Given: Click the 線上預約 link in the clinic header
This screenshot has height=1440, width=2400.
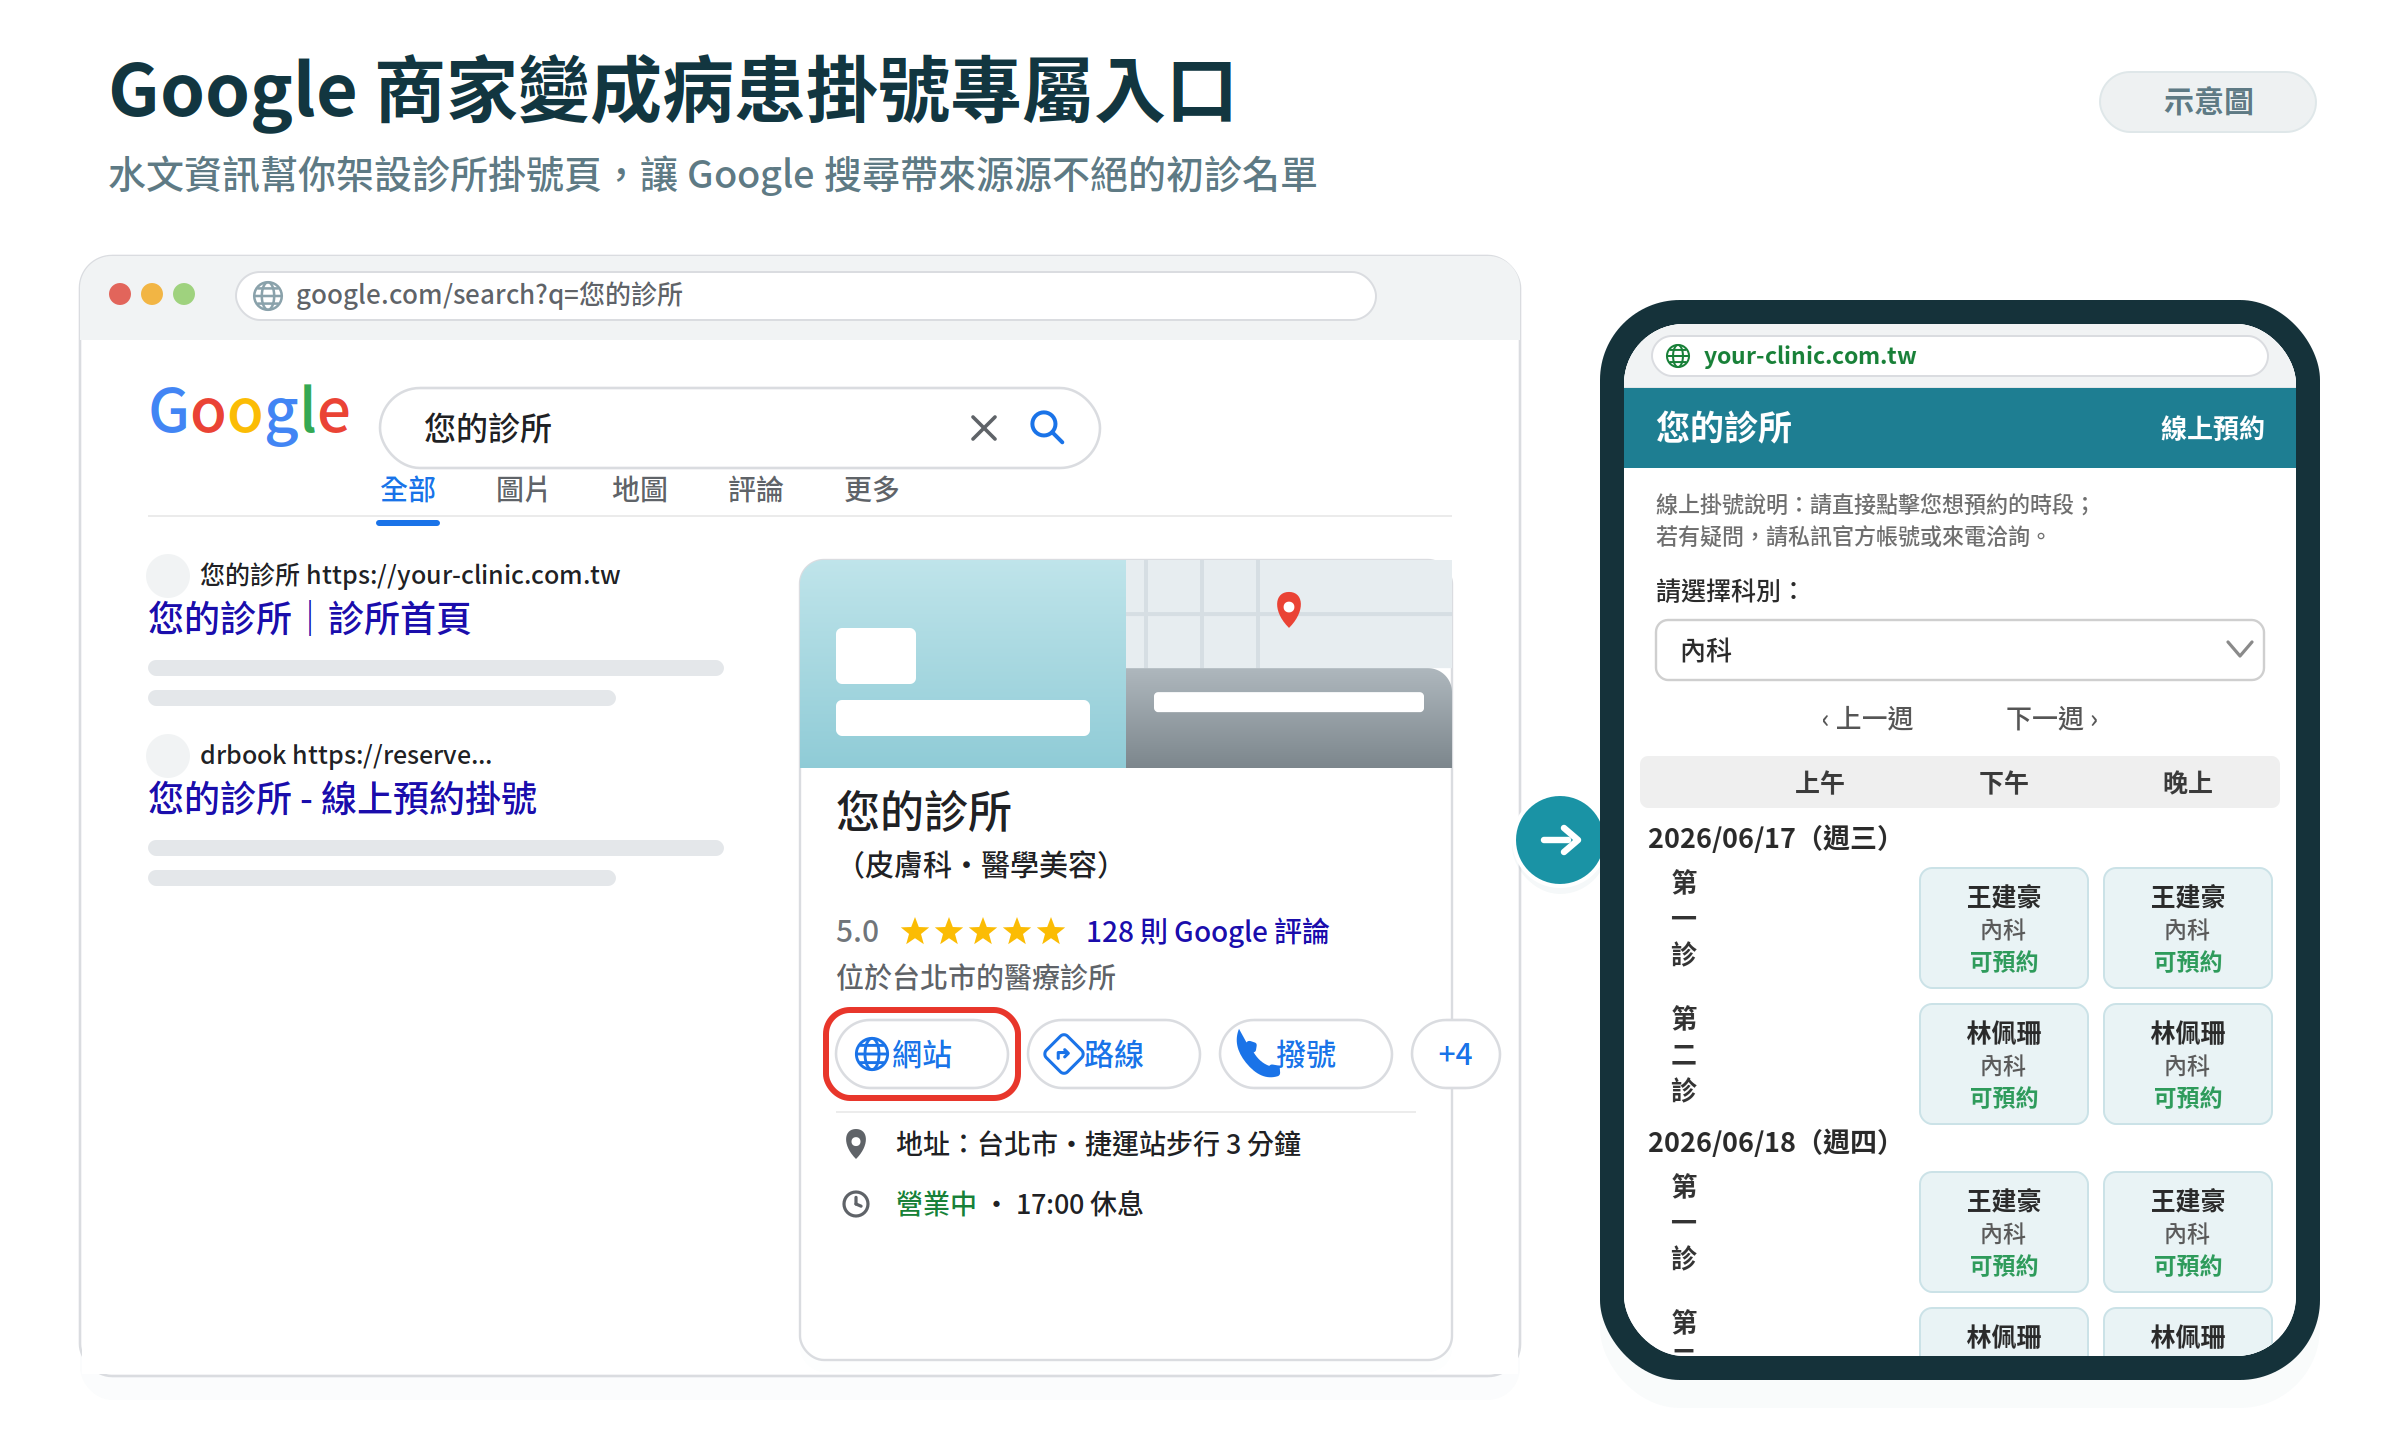Looking at the screenshot, I should pyautogui.click(x=2212, y=428).
